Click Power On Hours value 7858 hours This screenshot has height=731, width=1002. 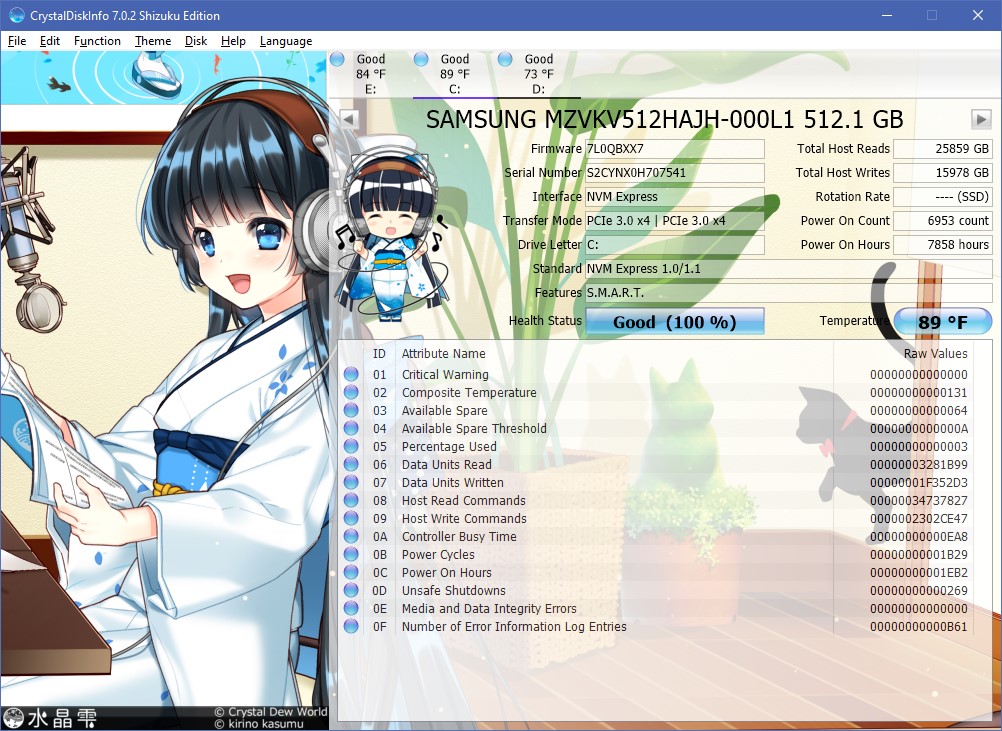(943, 245)
